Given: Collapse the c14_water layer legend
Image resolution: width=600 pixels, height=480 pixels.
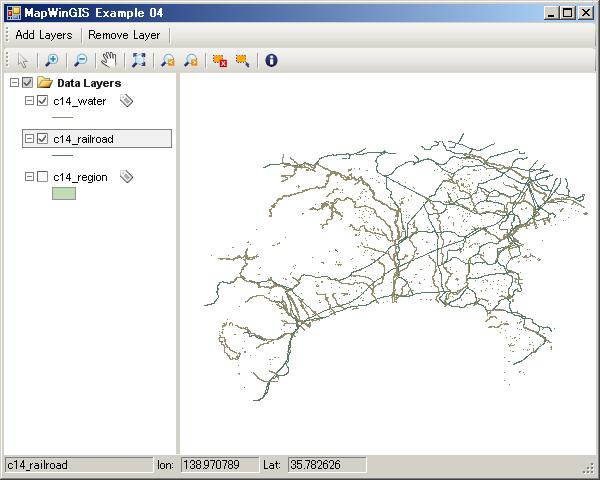Looking at the screenshot, I should [29, 101].
